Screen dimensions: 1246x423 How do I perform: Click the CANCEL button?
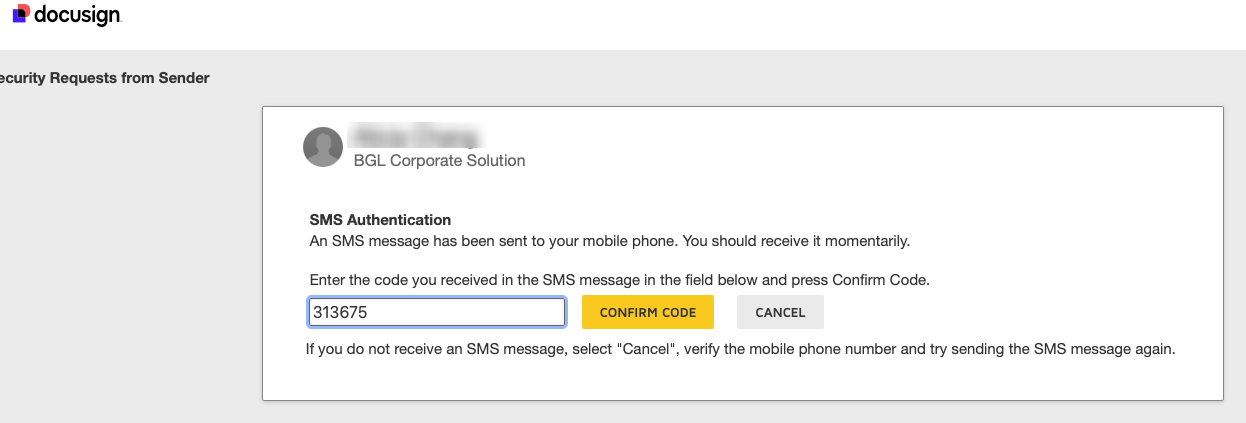point(780,312)
